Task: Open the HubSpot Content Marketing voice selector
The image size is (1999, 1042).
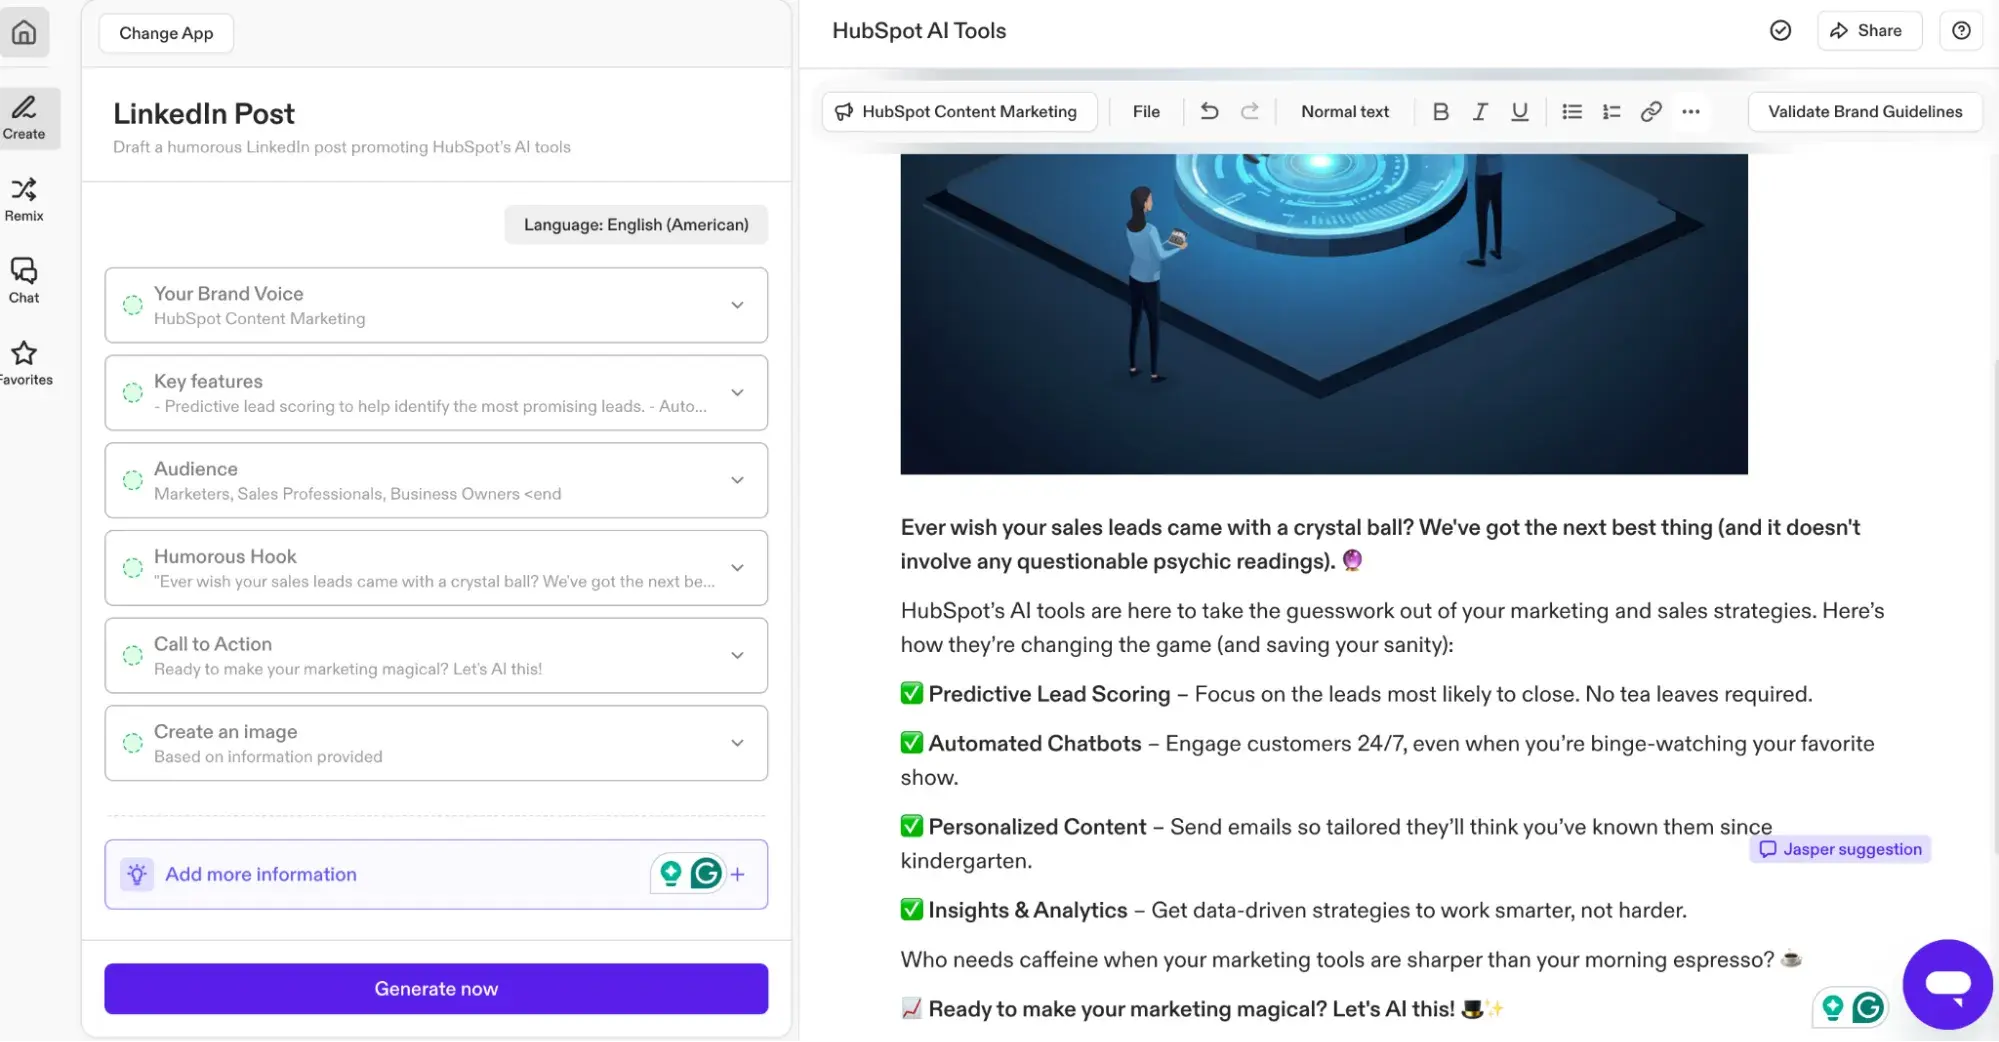Action: (959, 112)
